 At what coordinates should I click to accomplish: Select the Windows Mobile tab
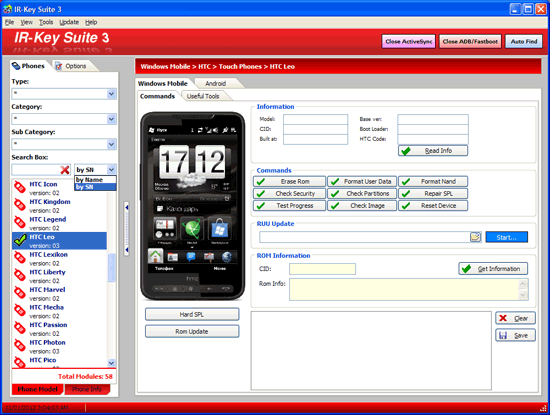coord(163,83)
